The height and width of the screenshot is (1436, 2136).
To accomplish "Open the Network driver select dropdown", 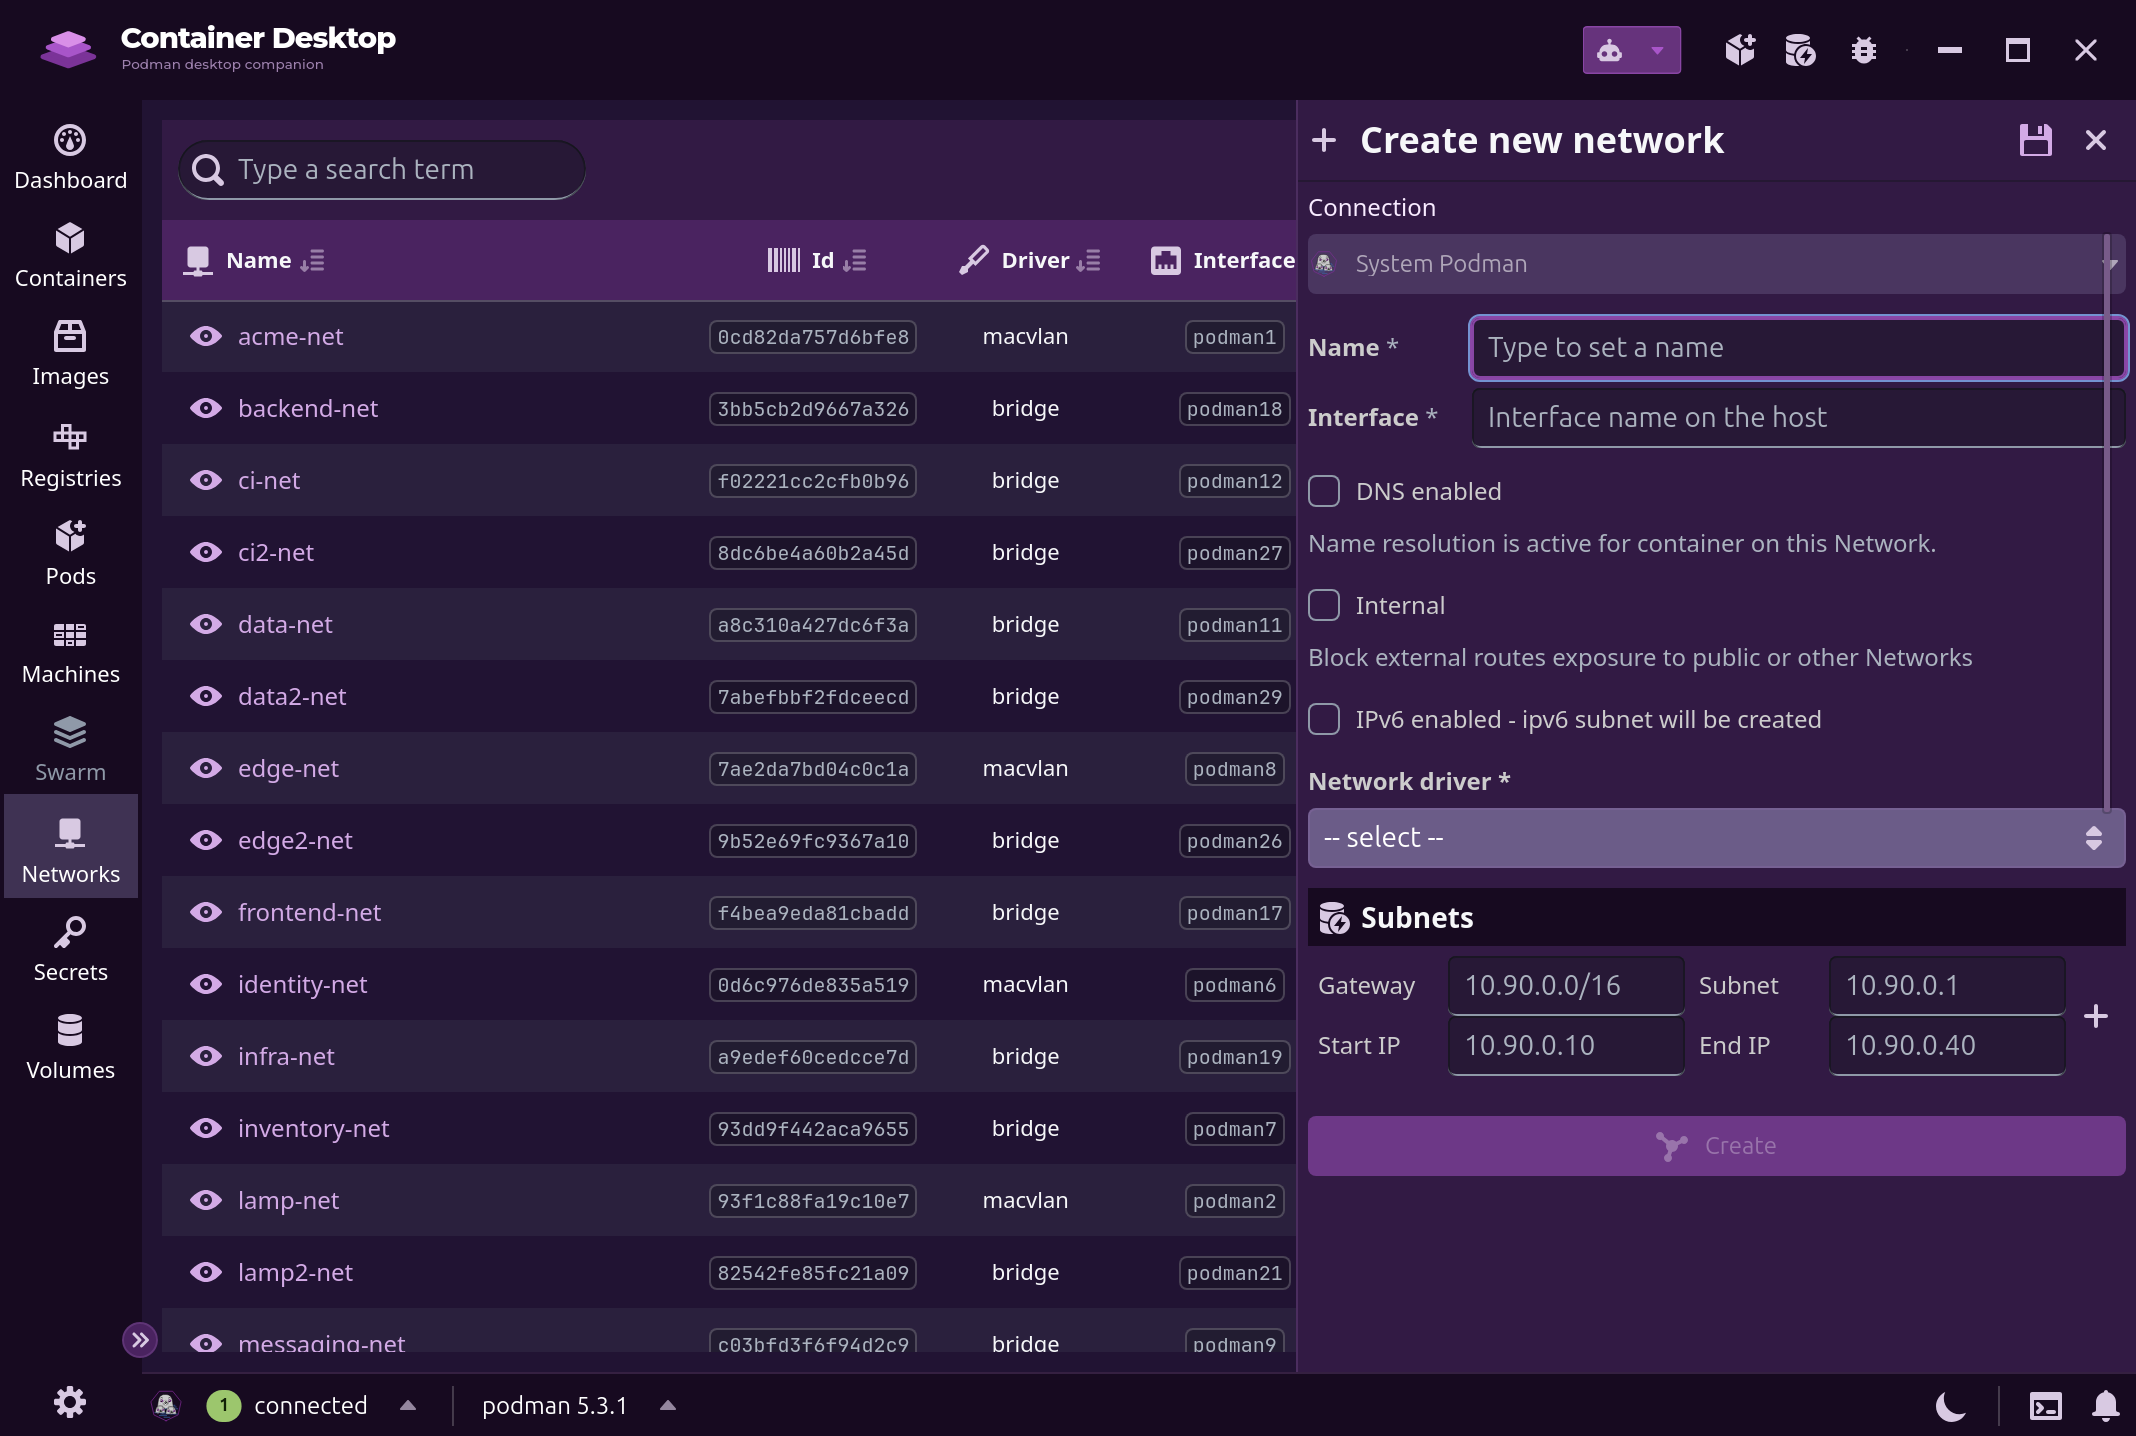I will (x=1716, y=837).
